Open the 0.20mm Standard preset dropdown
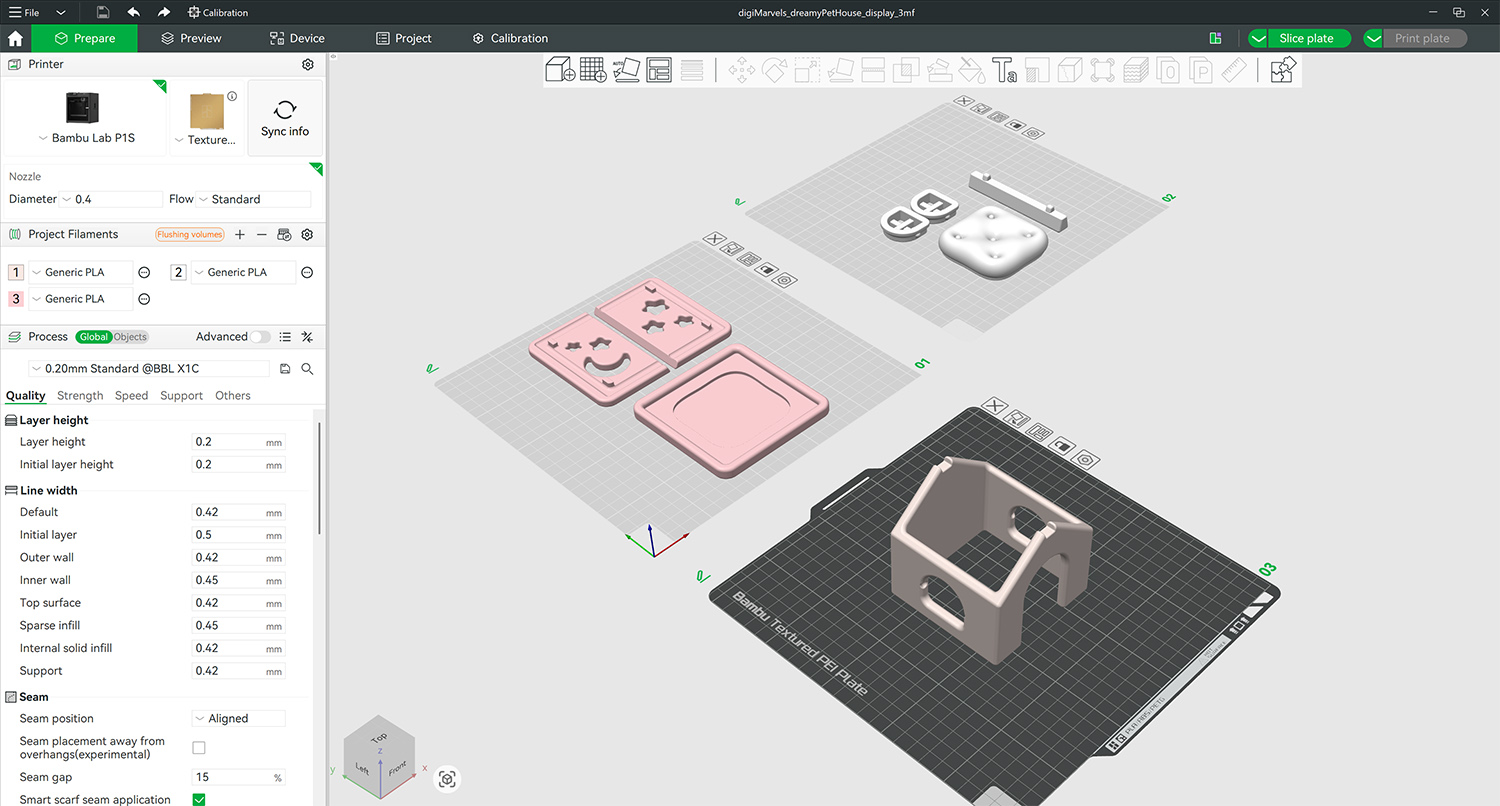1500x806 pixels. (149, 369)
